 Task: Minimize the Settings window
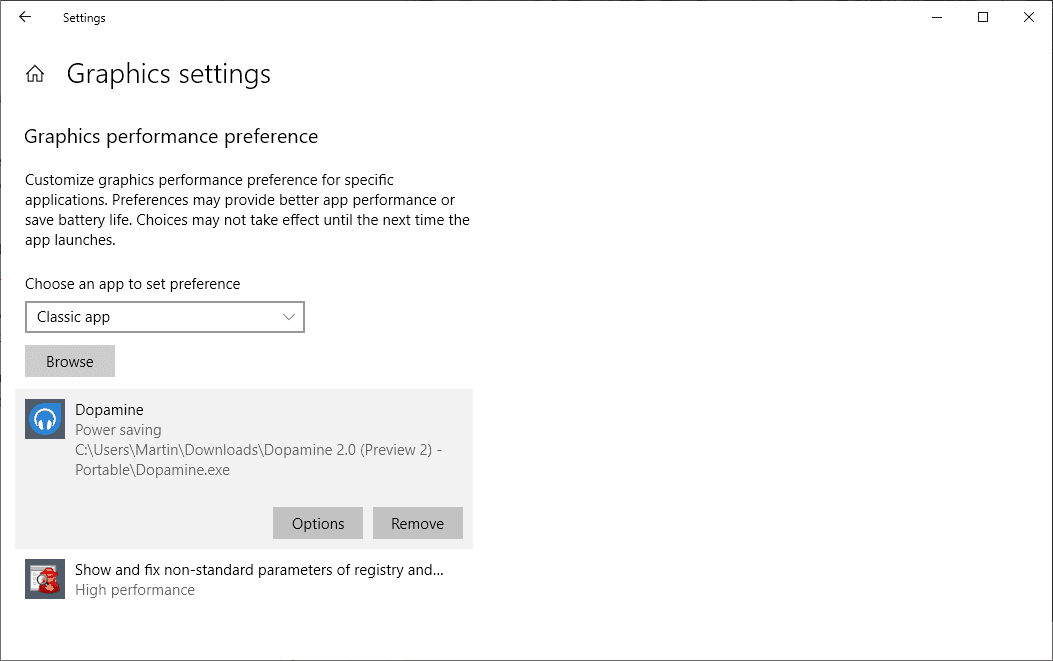[937, 17]
